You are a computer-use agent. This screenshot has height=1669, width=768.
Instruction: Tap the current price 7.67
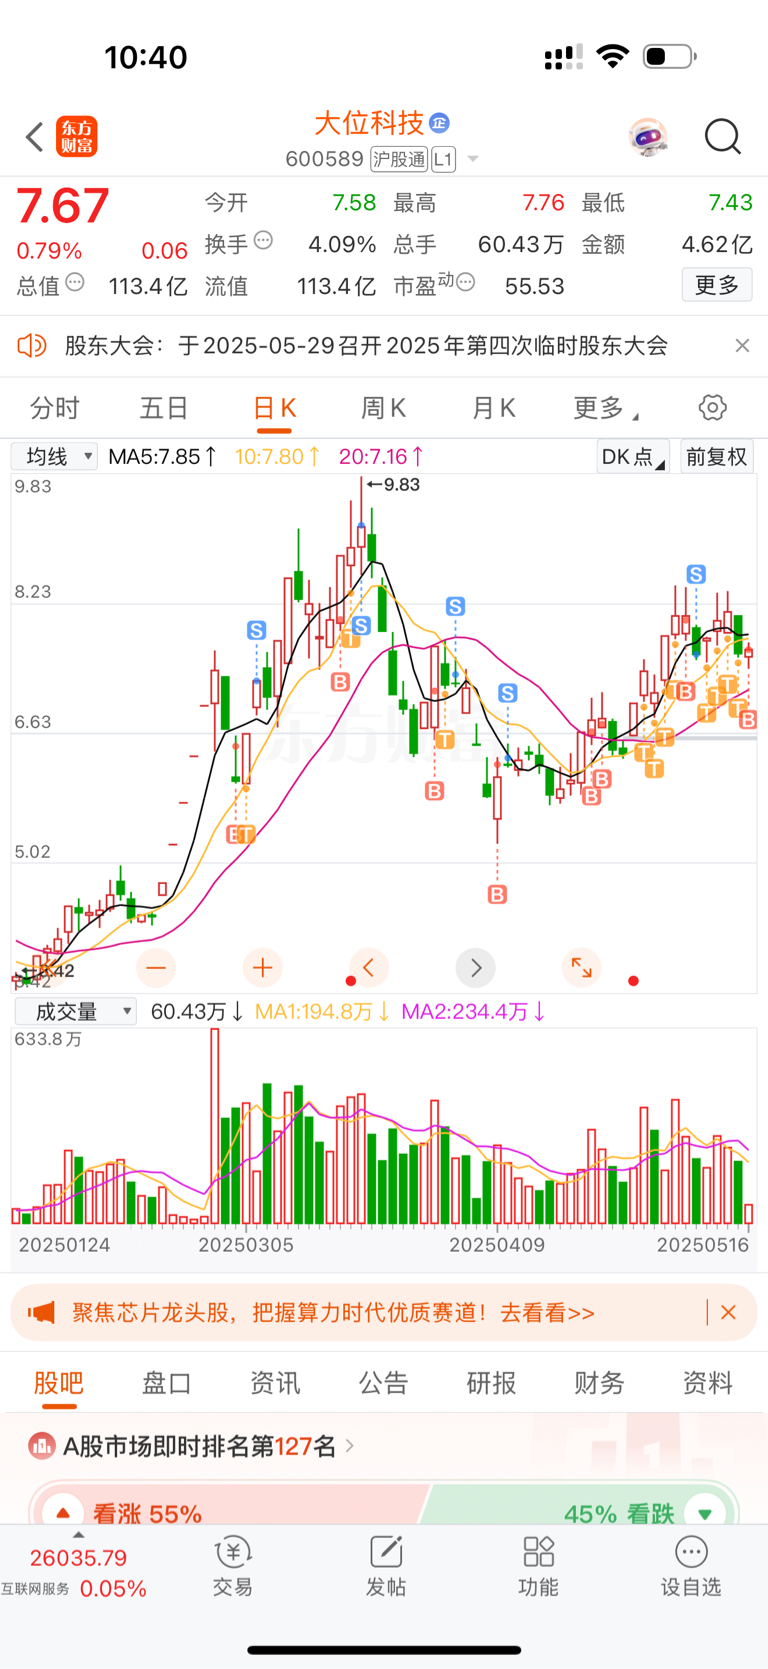62,206
